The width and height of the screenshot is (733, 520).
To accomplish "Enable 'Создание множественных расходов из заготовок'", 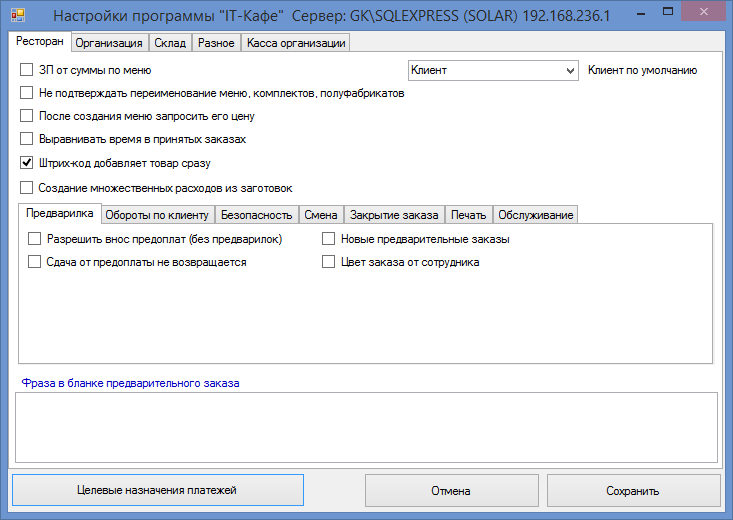I will tap(27, 188).
